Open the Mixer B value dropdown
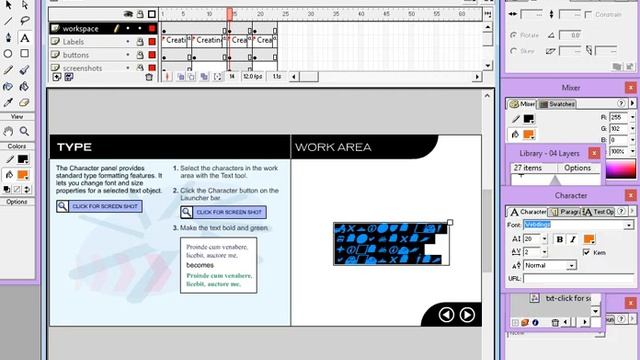The image size is (640, 360). coord(632,140)
